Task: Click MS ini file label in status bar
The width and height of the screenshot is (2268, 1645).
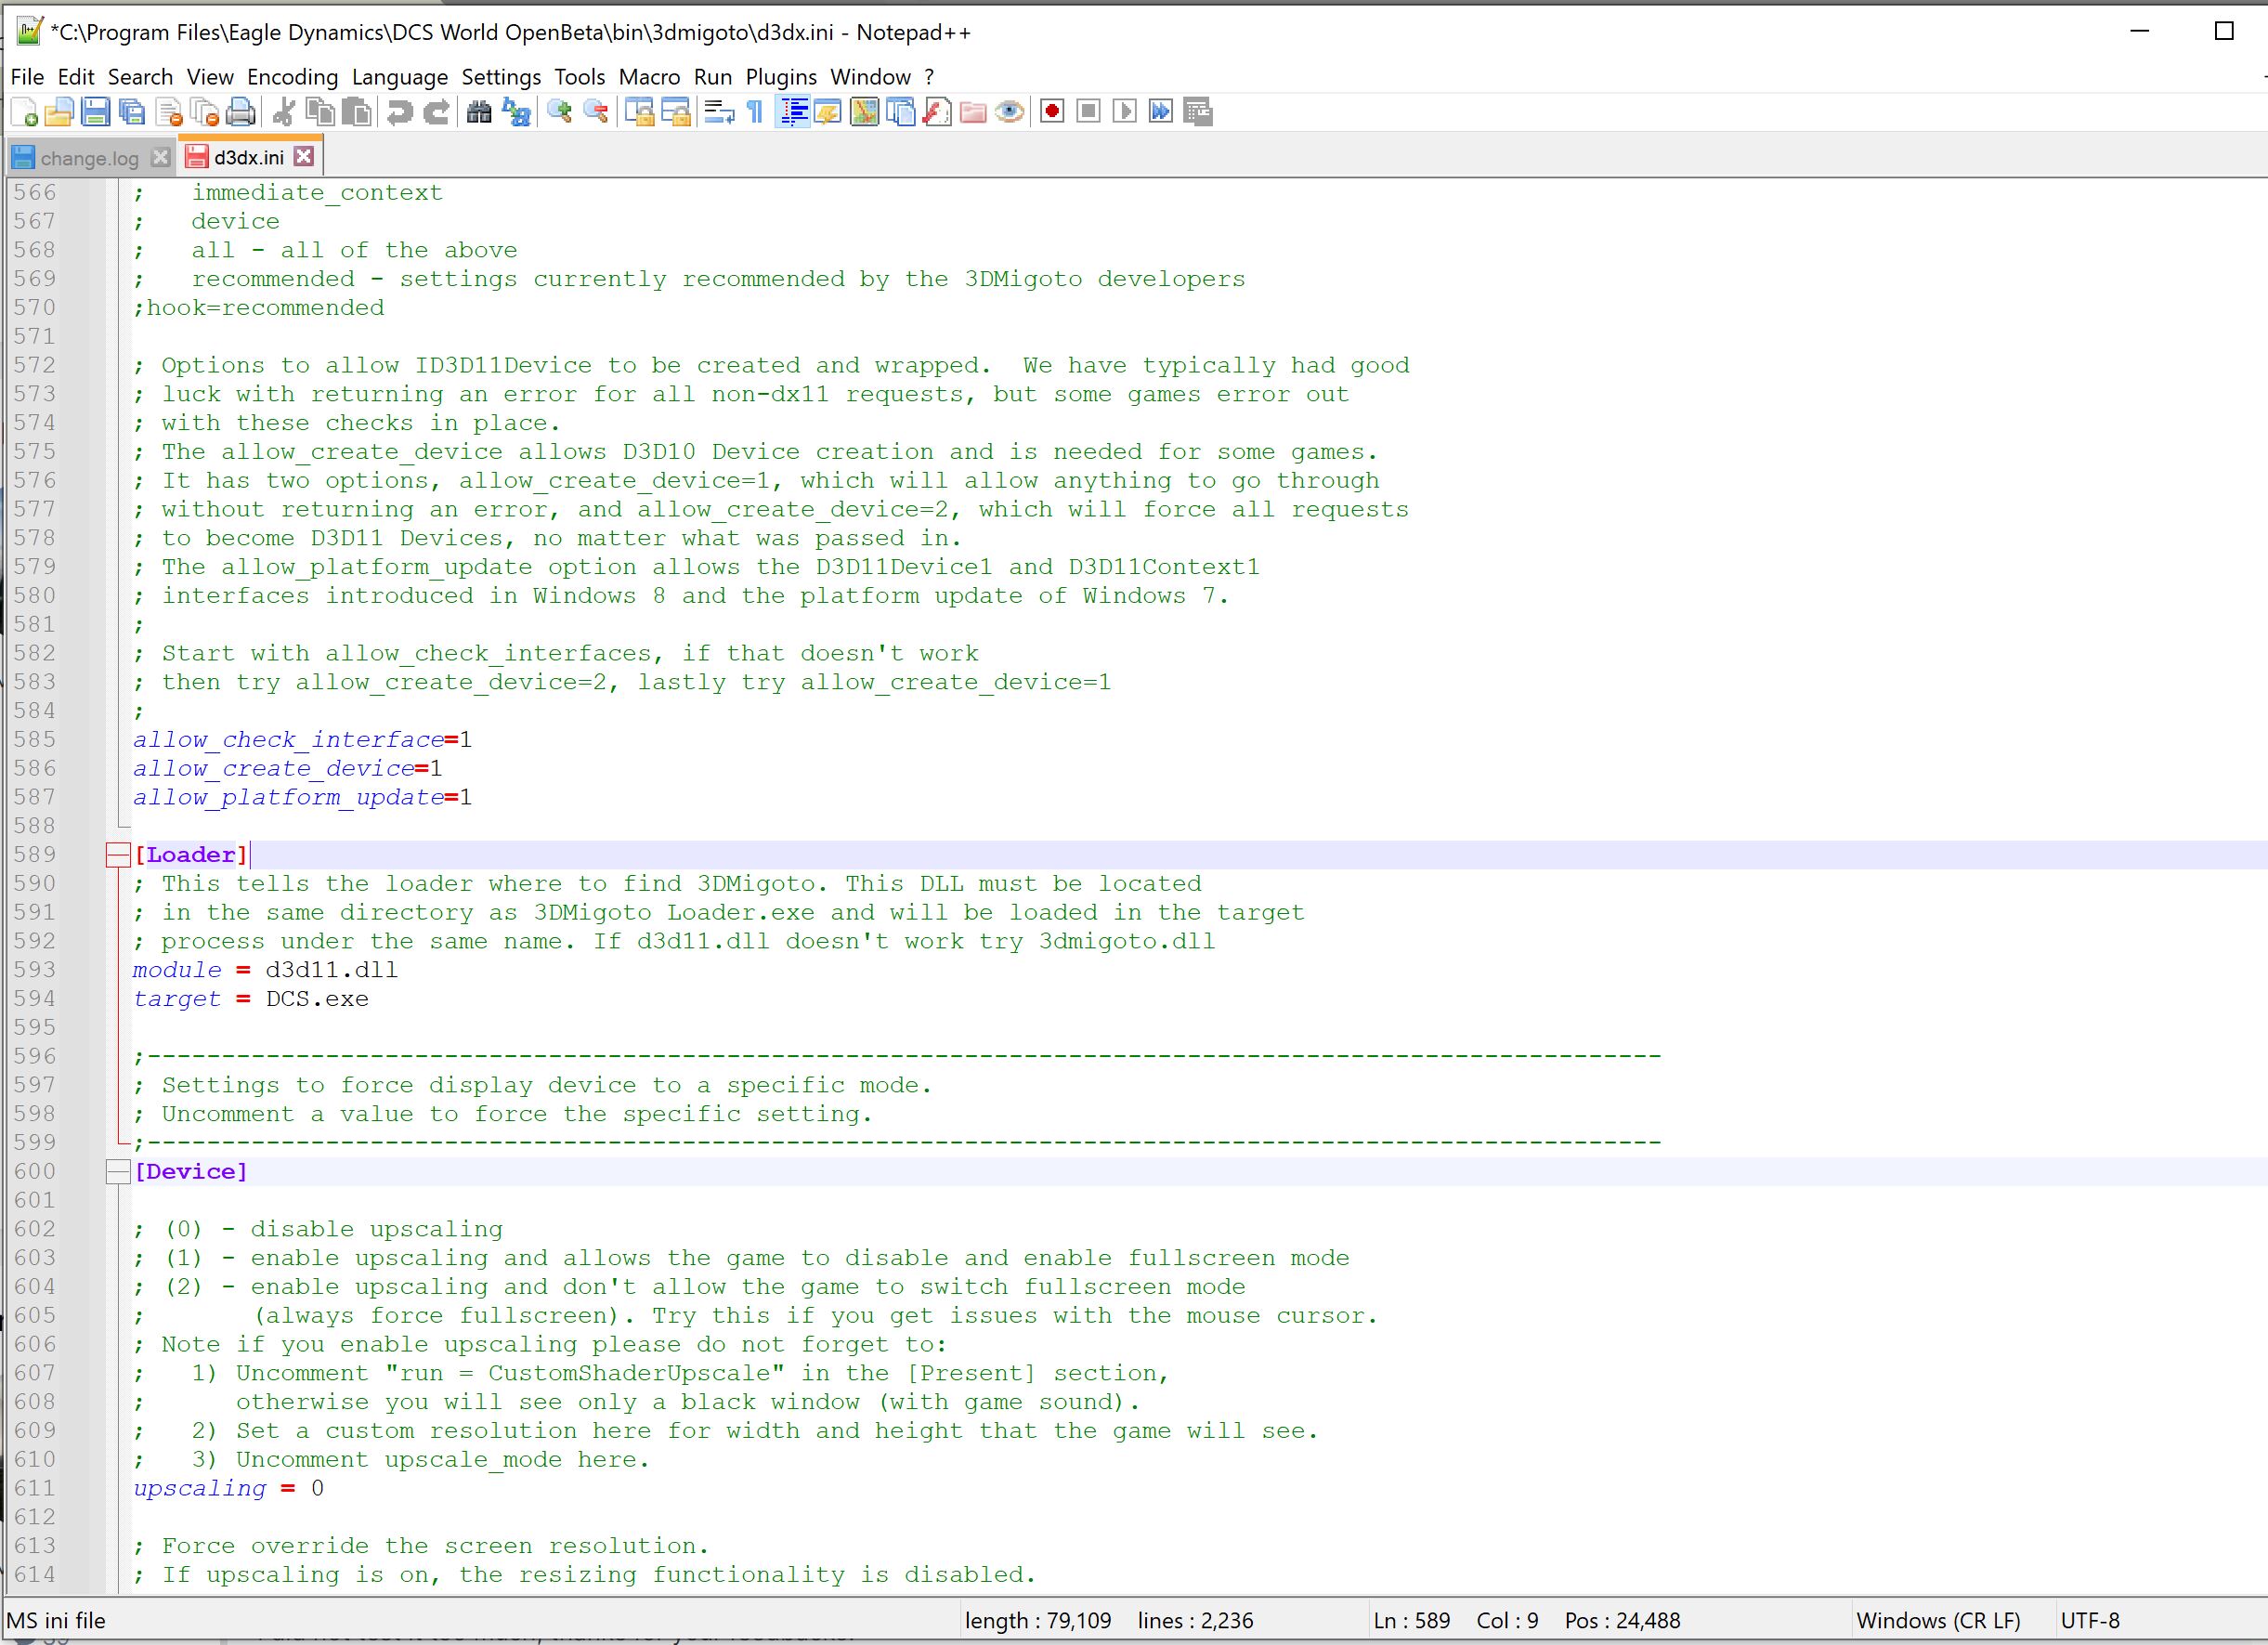Action: click(56, 1621)
